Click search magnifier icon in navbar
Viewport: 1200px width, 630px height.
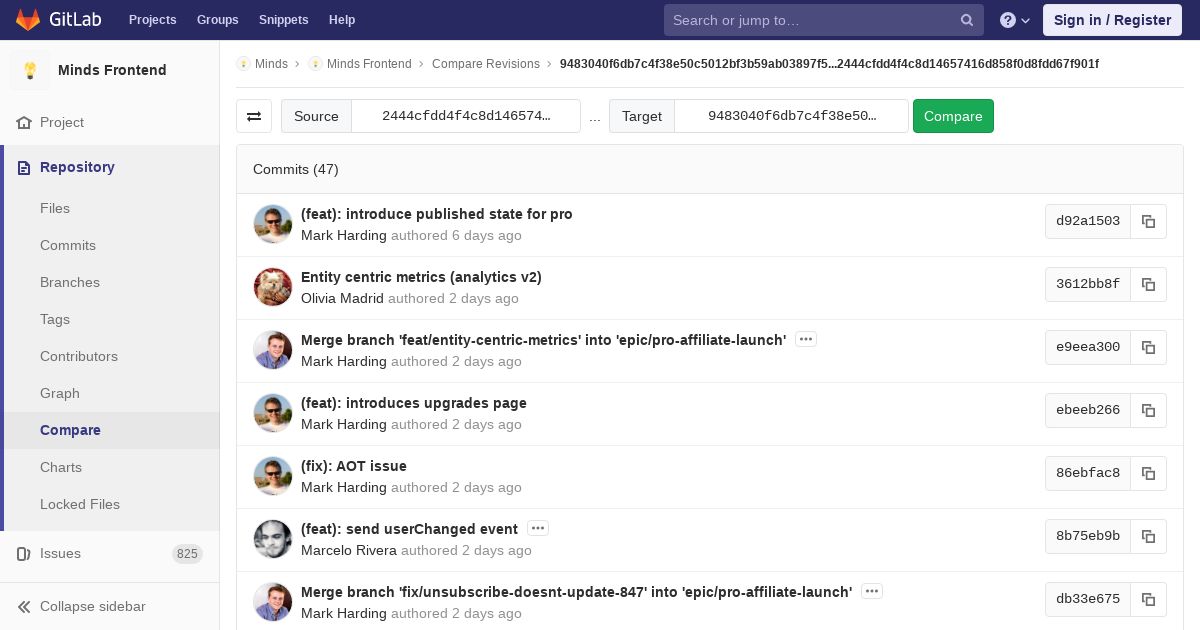[966, 20]
